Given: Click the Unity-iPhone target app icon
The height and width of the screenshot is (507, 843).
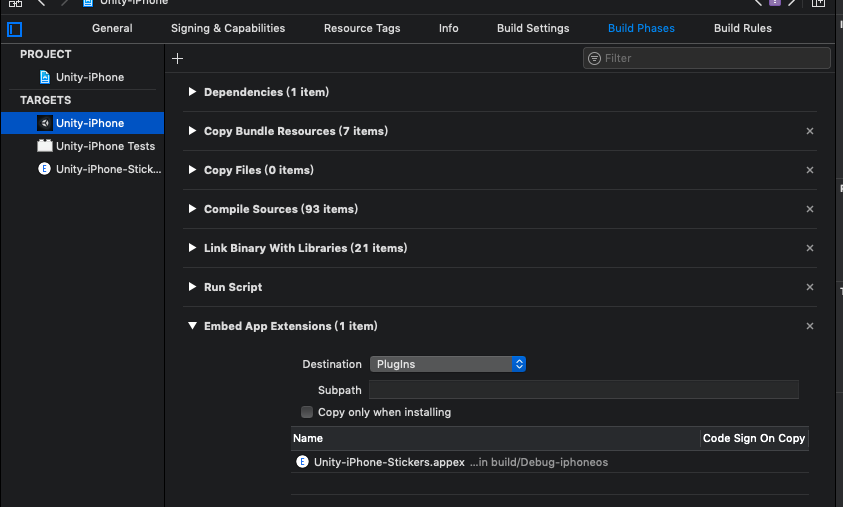Looking at the screenshot, I should (45, 123).
